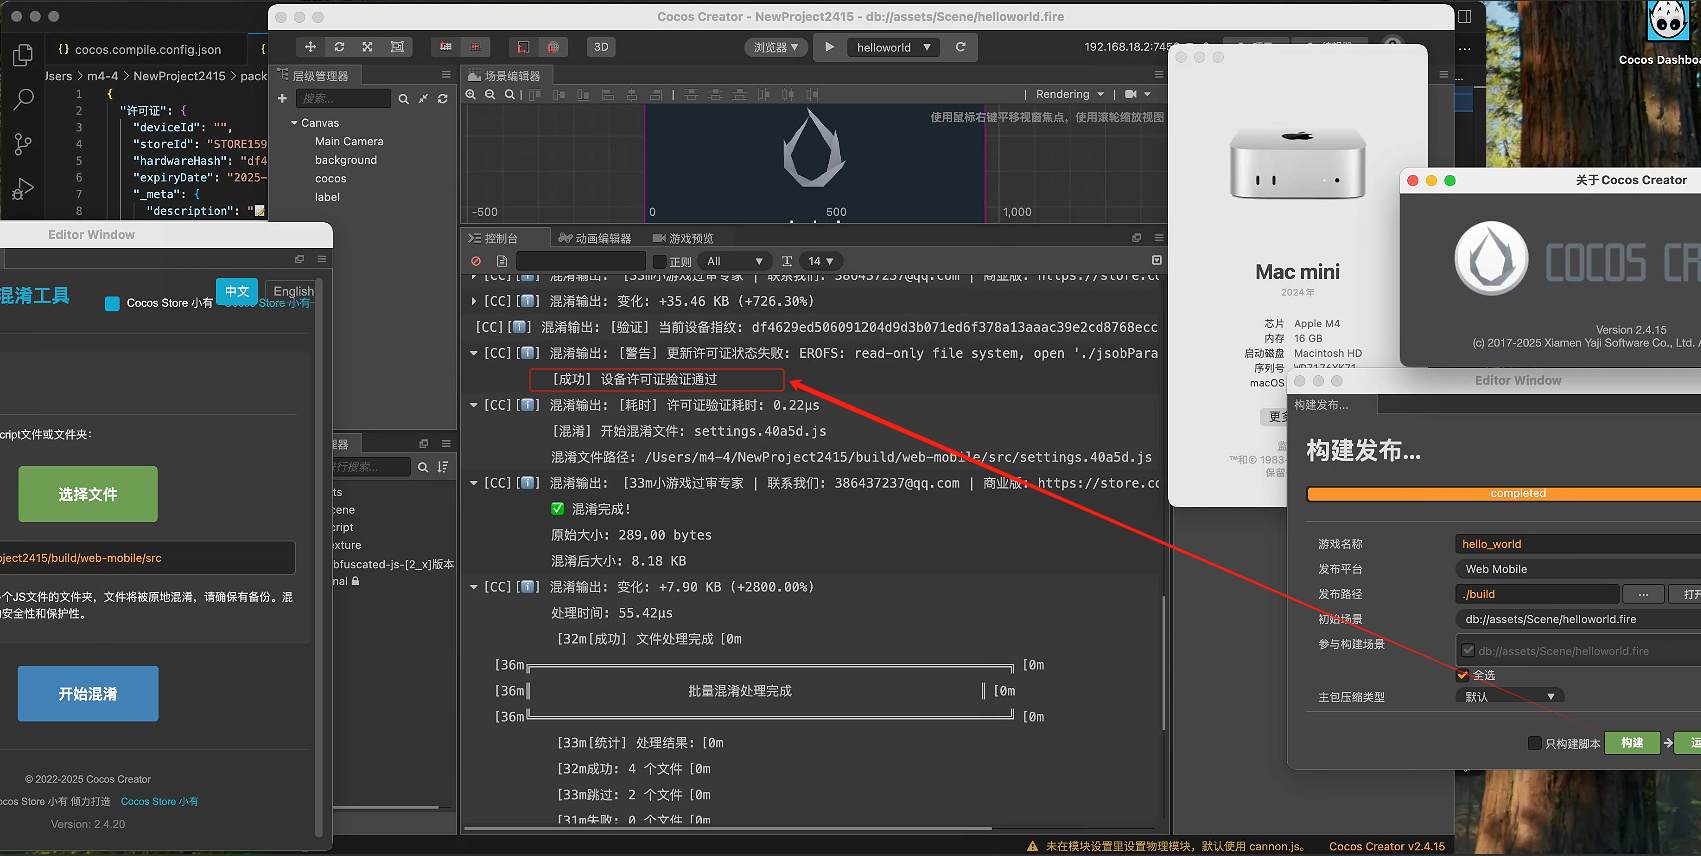Open the Cocos Store 小有 footer link

[160, 802]
